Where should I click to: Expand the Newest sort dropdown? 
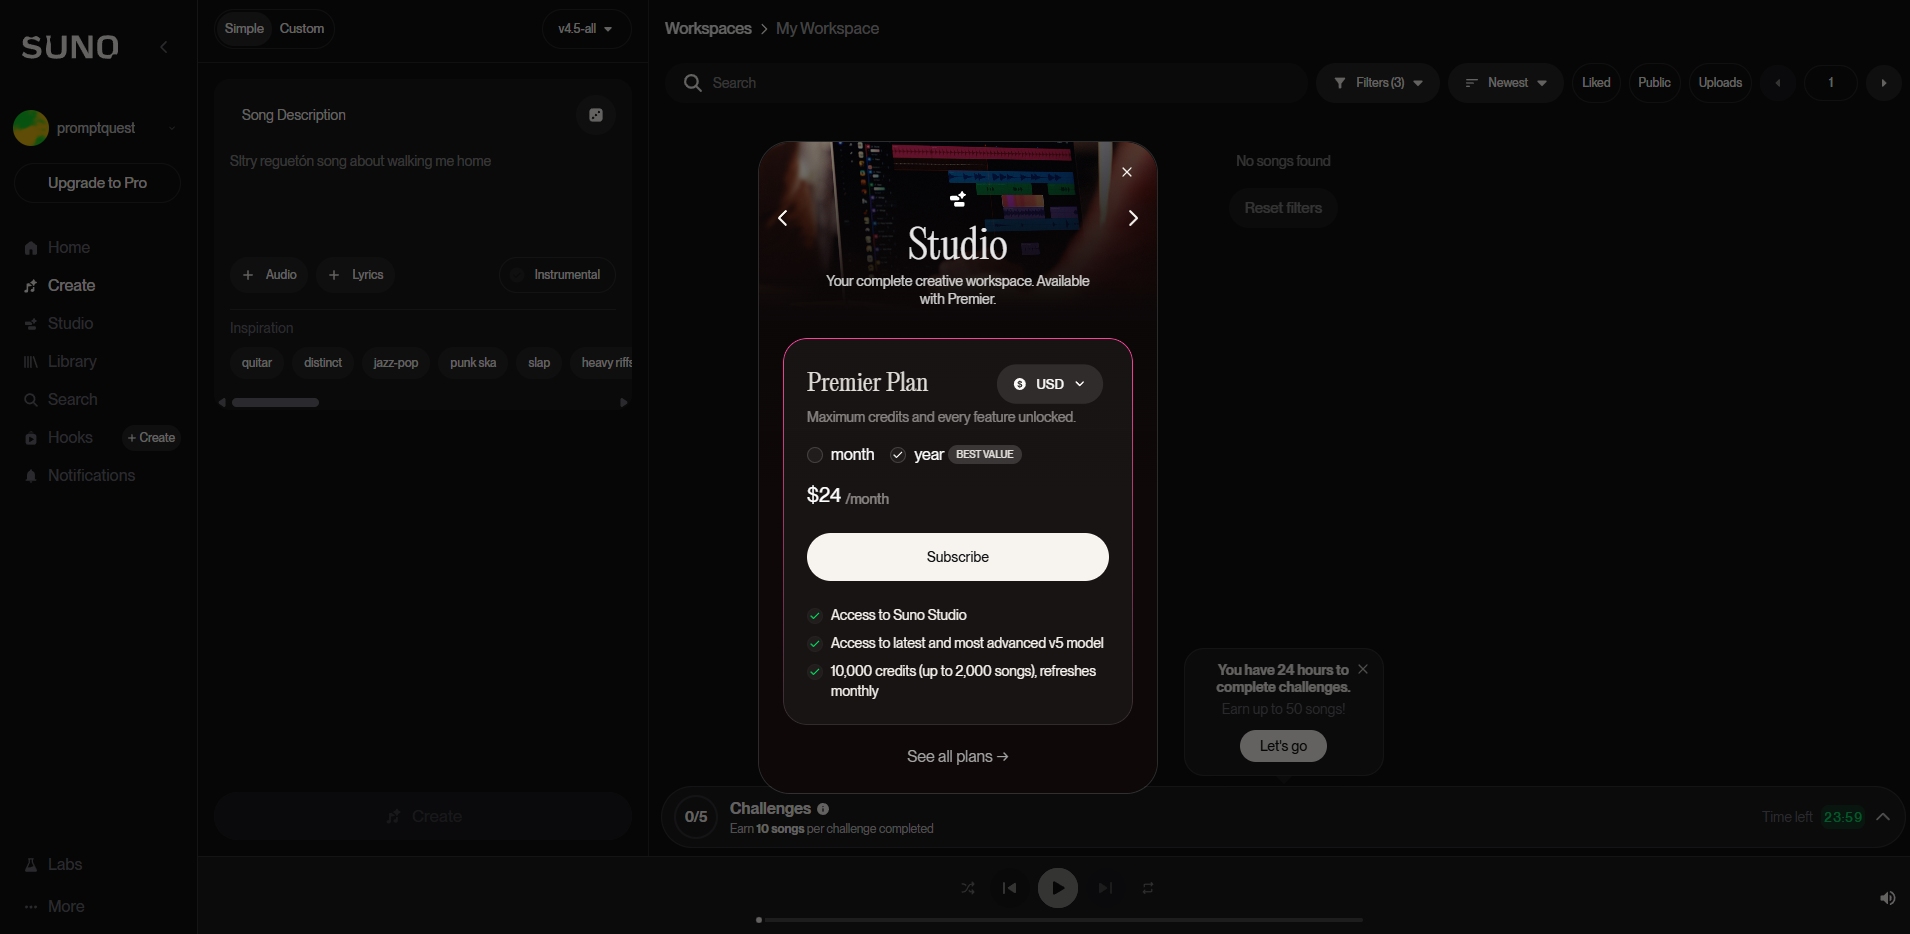(x=1506, y=83)
